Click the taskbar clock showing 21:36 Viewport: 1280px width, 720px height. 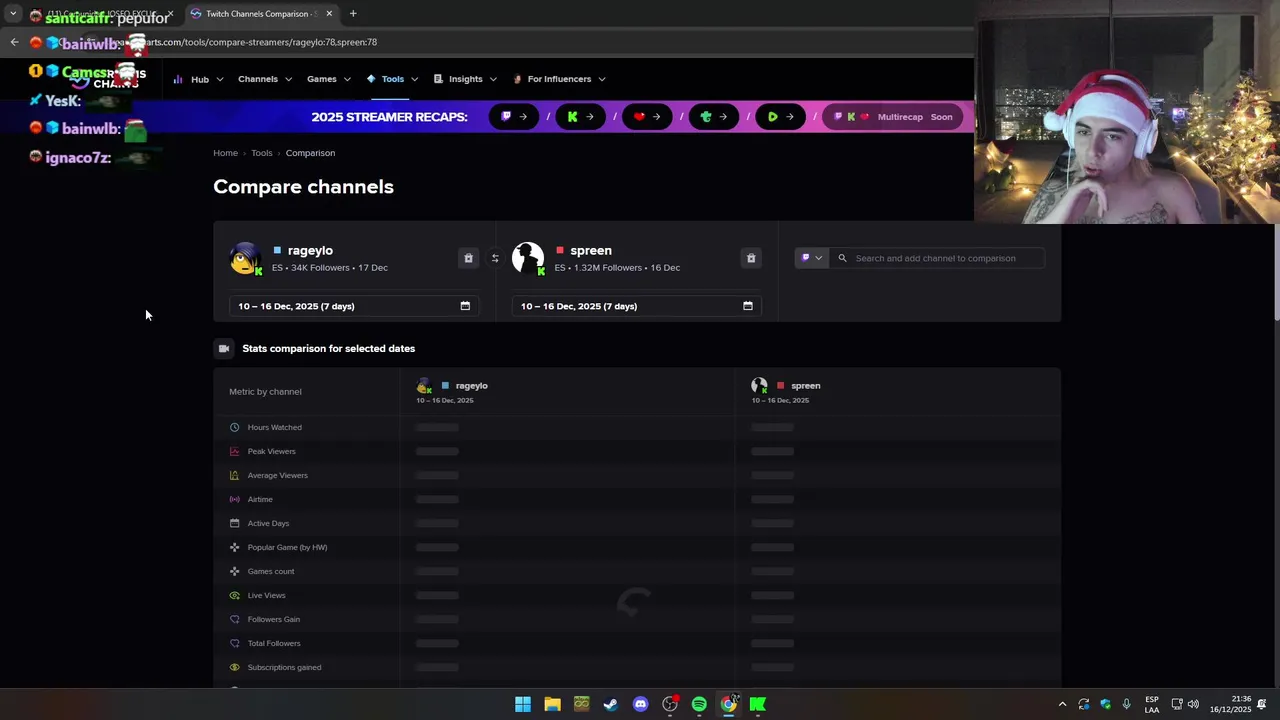point(1230,704)
